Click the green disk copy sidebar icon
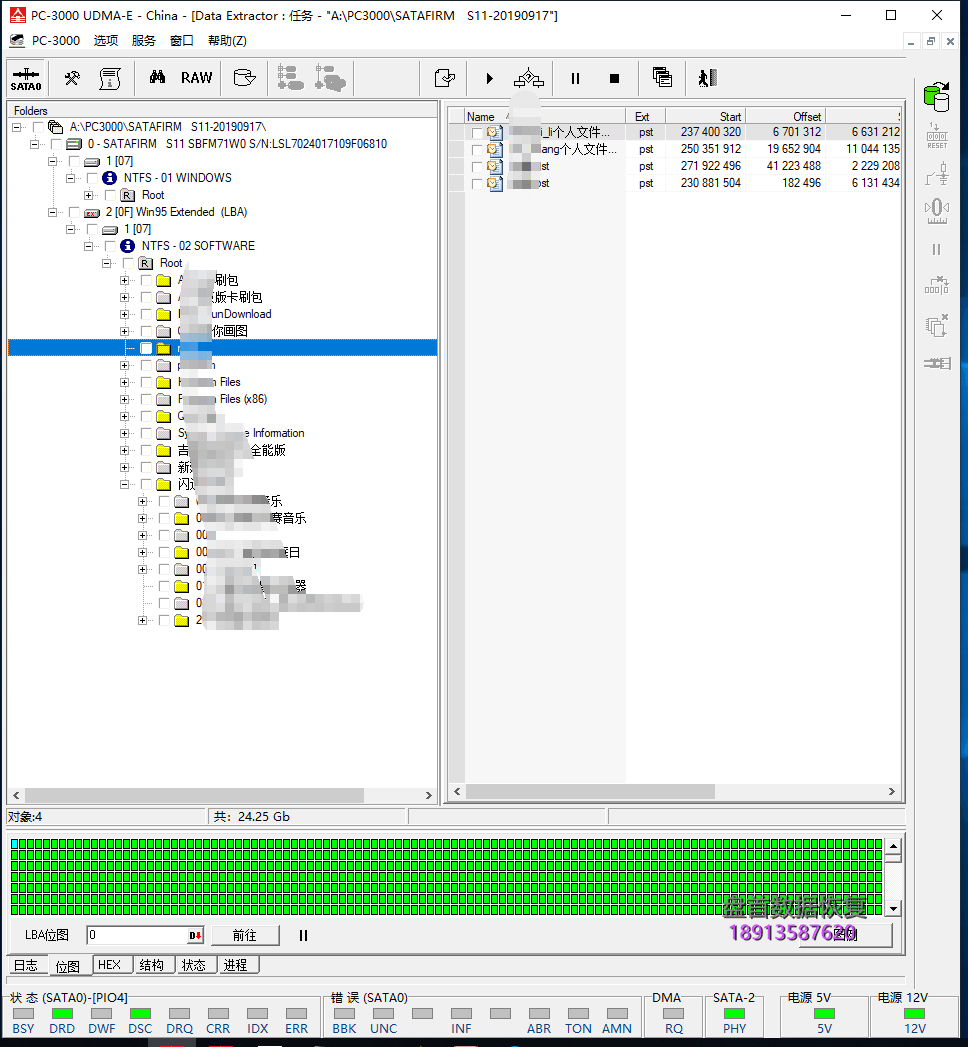Image resolution: width=968 pixels, height=1047 pixels. coord(937,97)
